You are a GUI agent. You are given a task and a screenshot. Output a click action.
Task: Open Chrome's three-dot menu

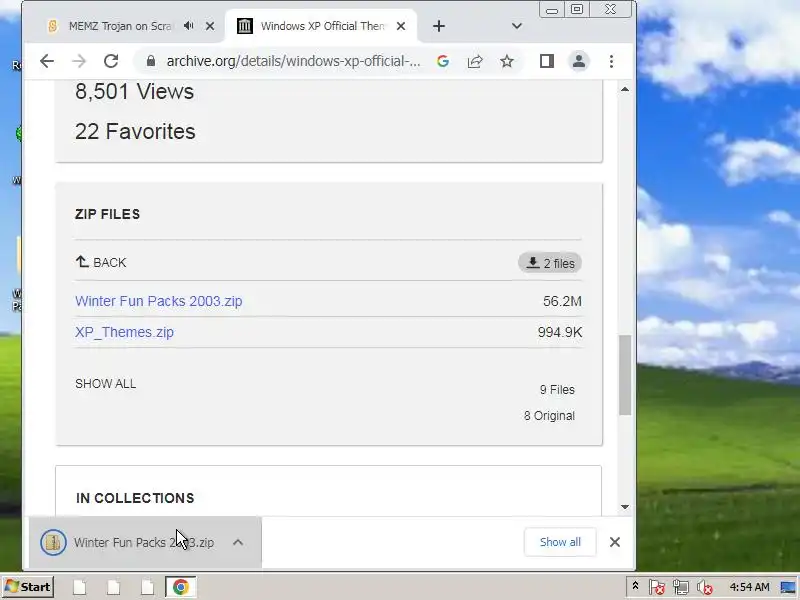pyautogui.click(x=611, y=61)
